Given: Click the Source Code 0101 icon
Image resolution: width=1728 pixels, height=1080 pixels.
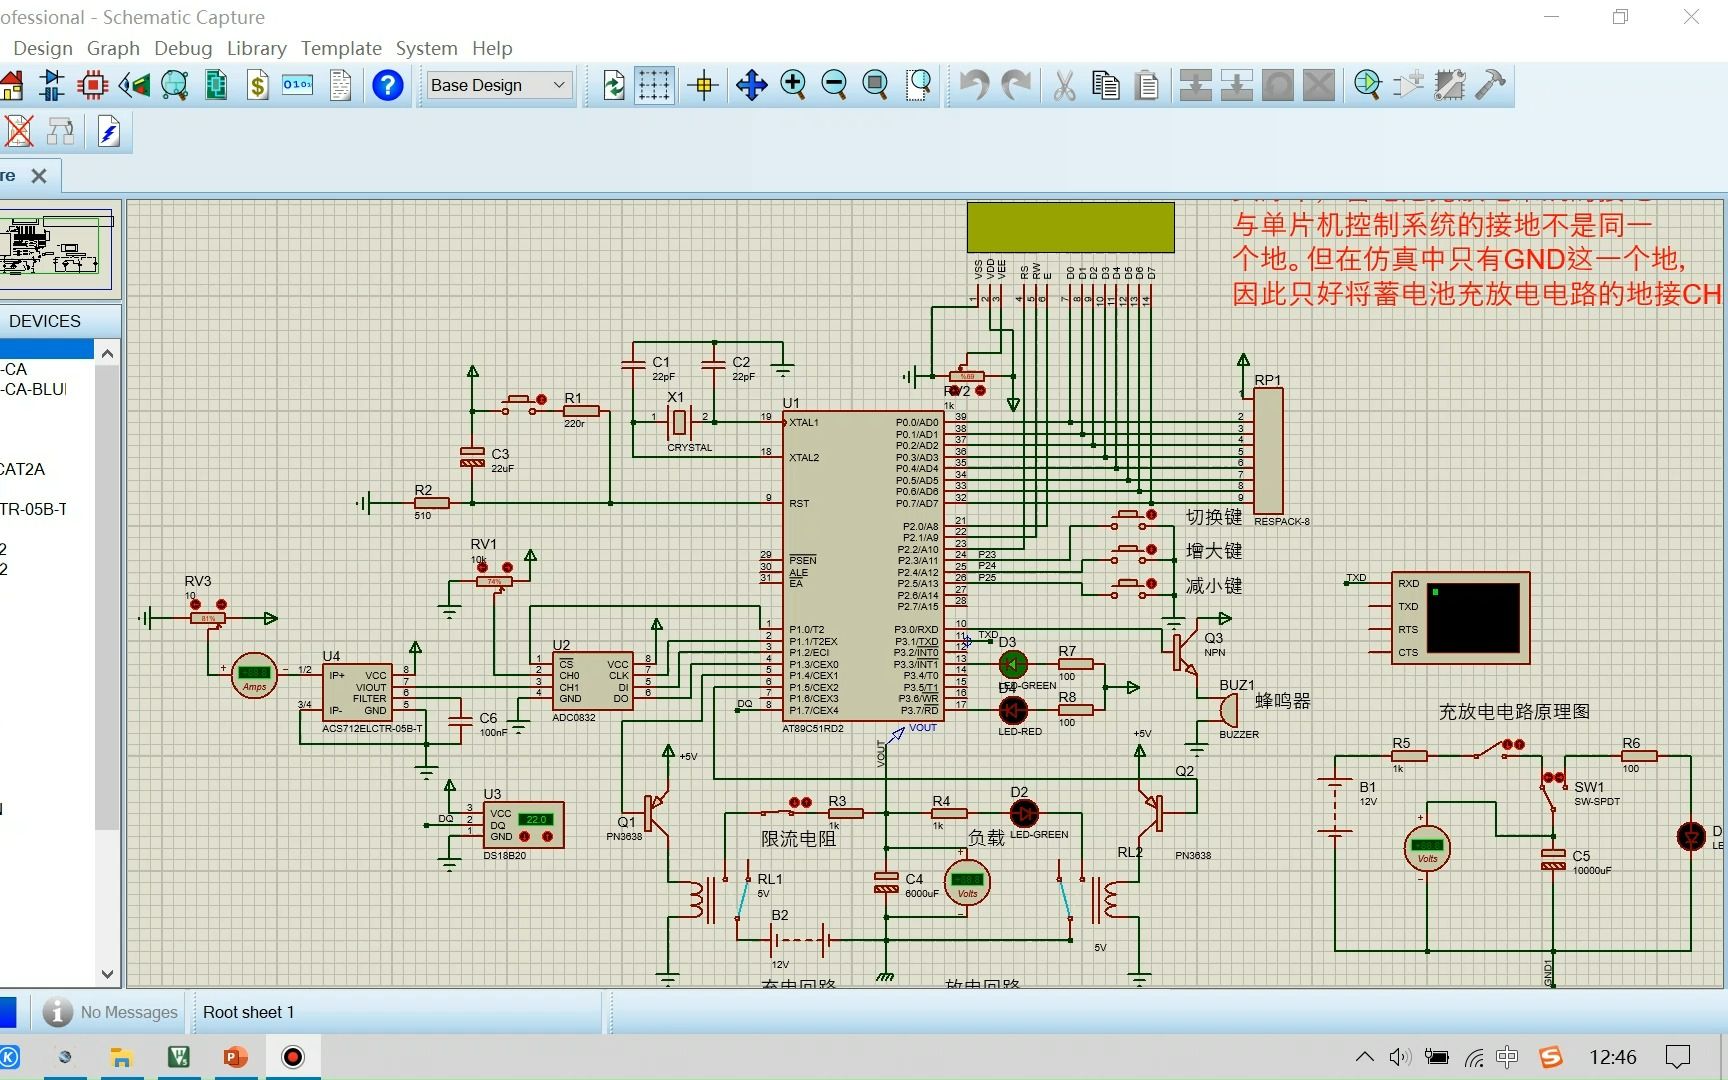Looking at the screenshot, I should [298, 85].
